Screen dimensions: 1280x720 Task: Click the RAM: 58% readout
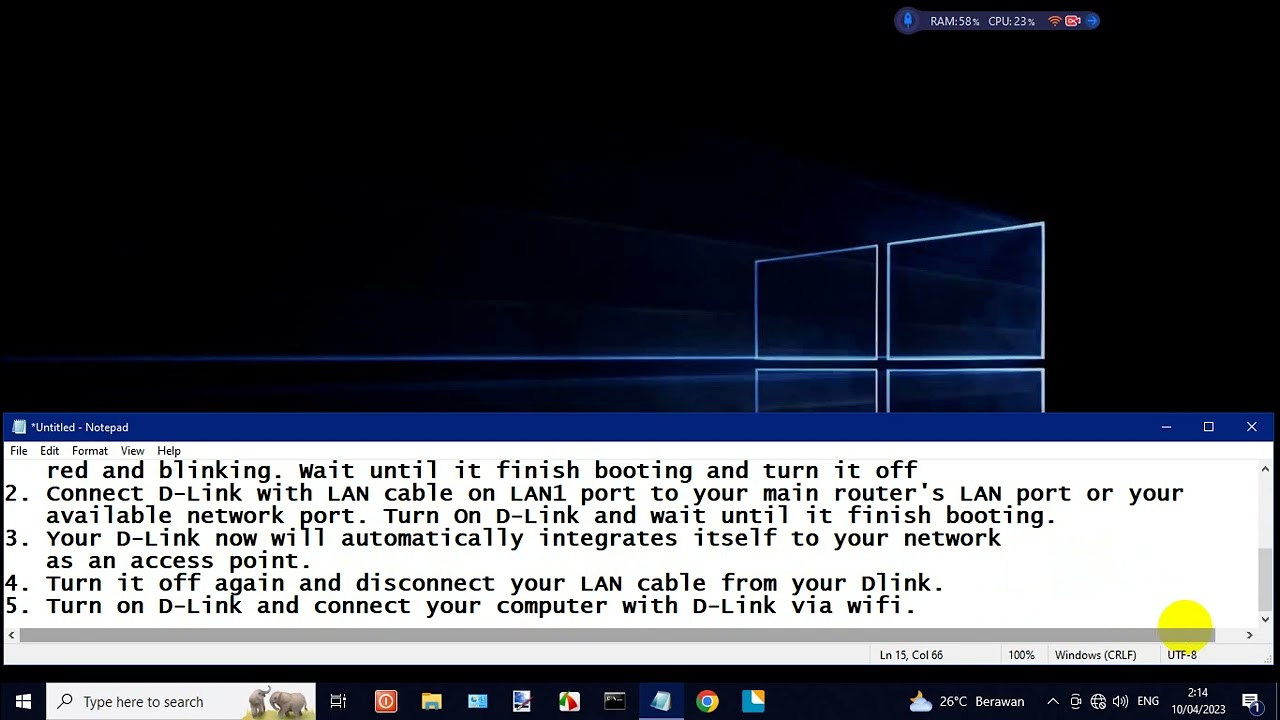point(955,21)
